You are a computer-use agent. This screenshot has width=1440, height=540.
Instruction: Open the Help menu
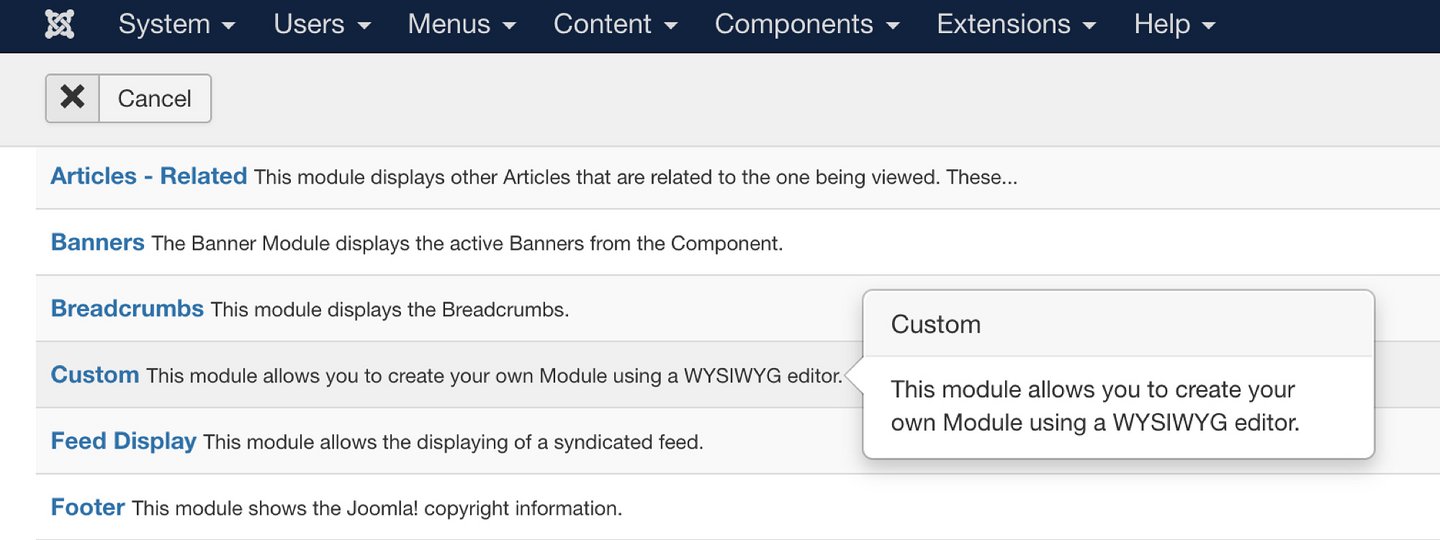click(1174, 24)
